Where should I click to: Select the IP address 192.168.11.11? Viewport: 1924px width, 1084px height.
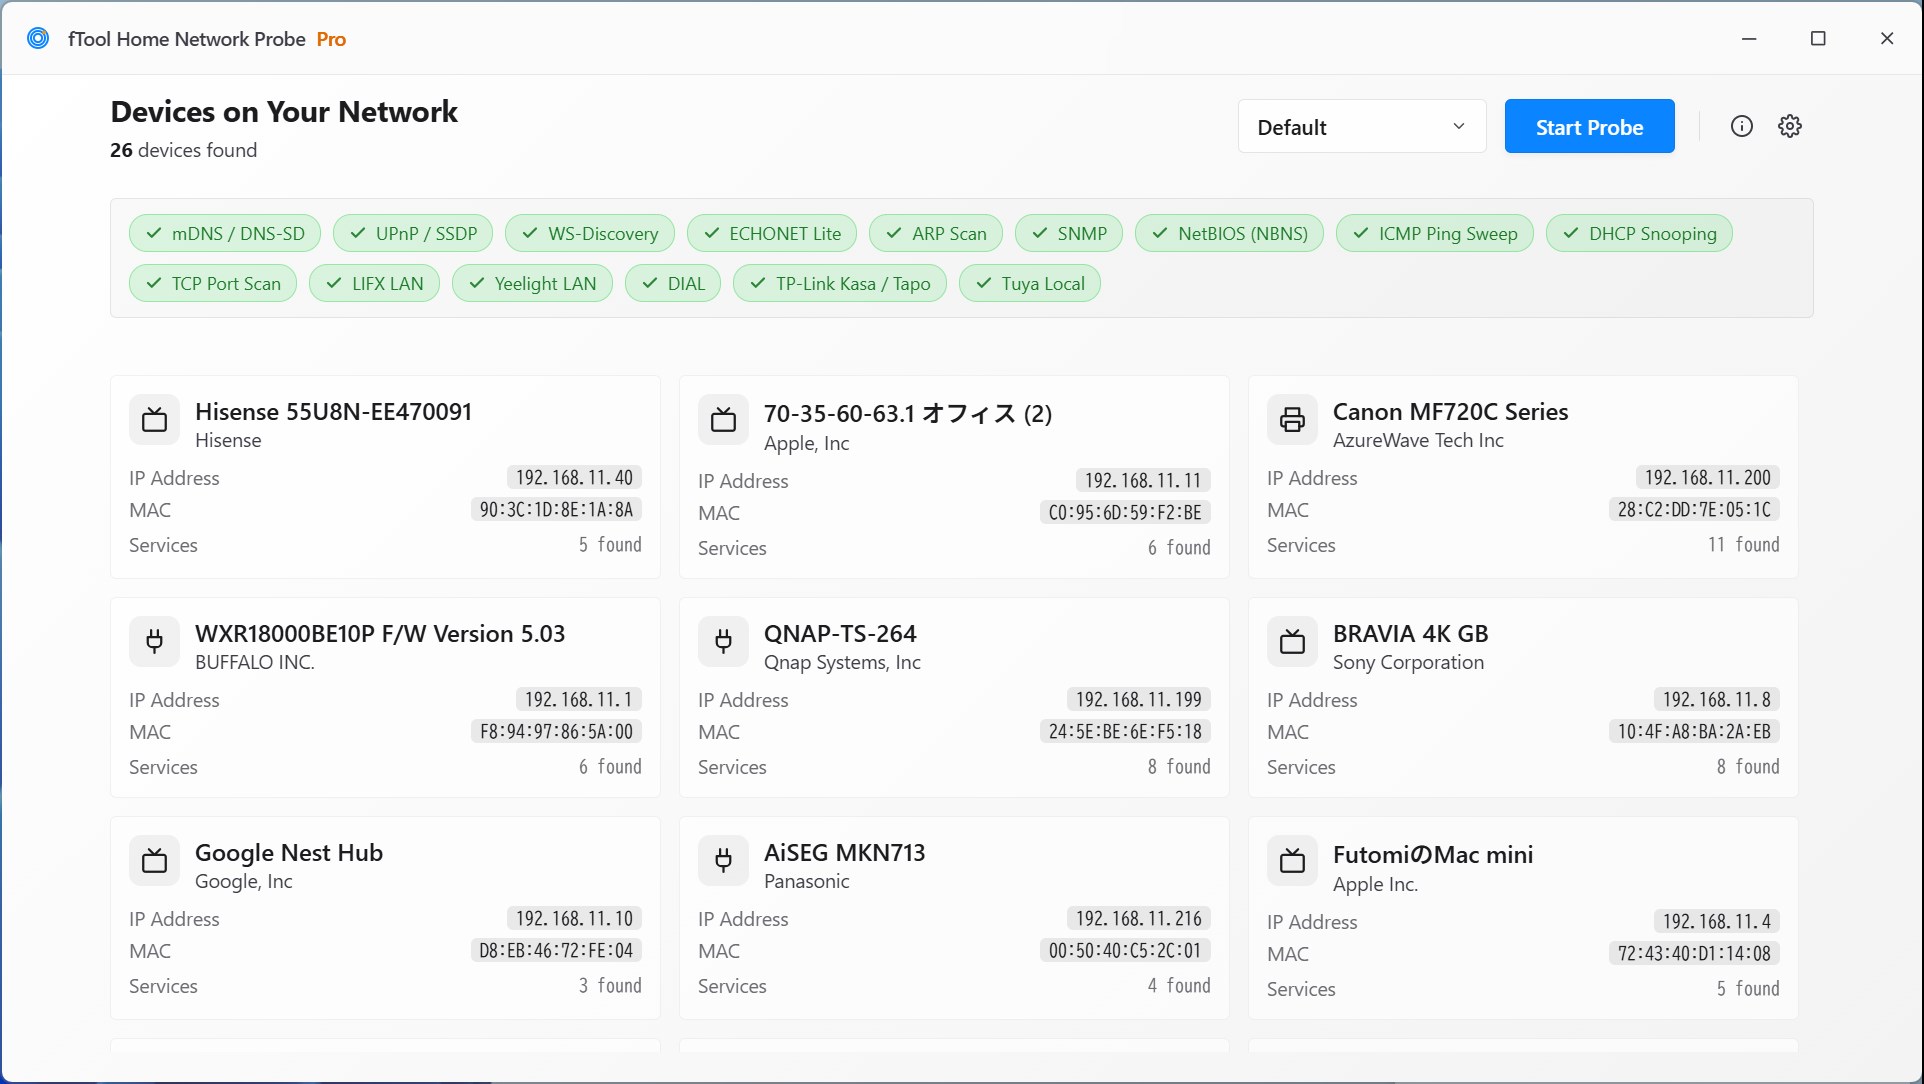pos(1143,480)
